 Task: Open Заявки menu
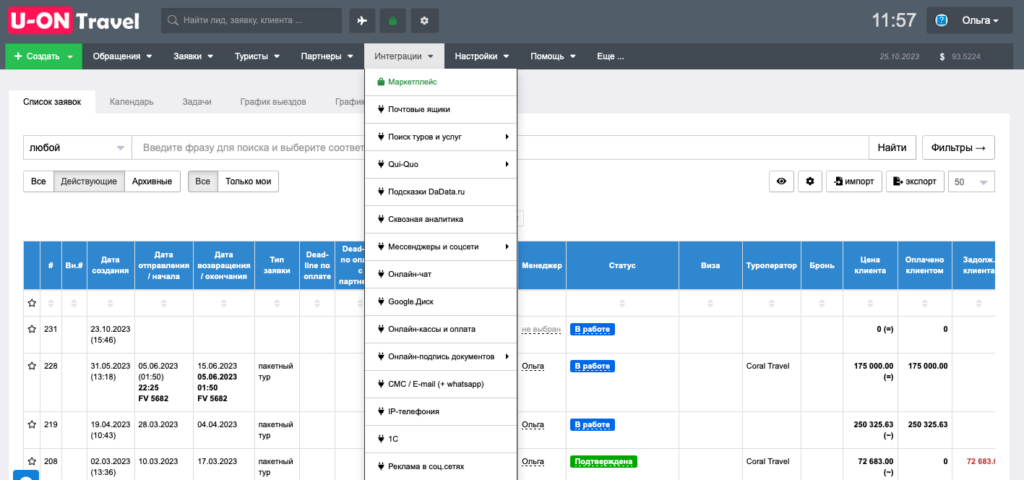click(x=193, y=56)
